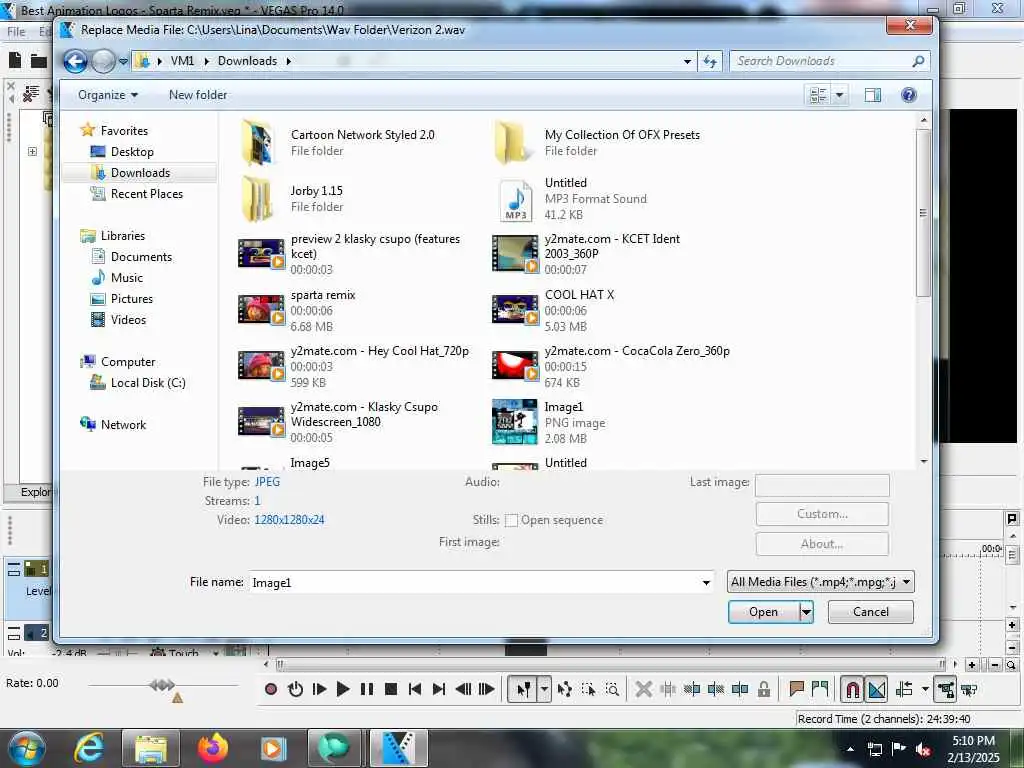Toggle Enable Snapping magnet icon
The height and width of the screenshot is (768, 1024).
click(852, 689)
